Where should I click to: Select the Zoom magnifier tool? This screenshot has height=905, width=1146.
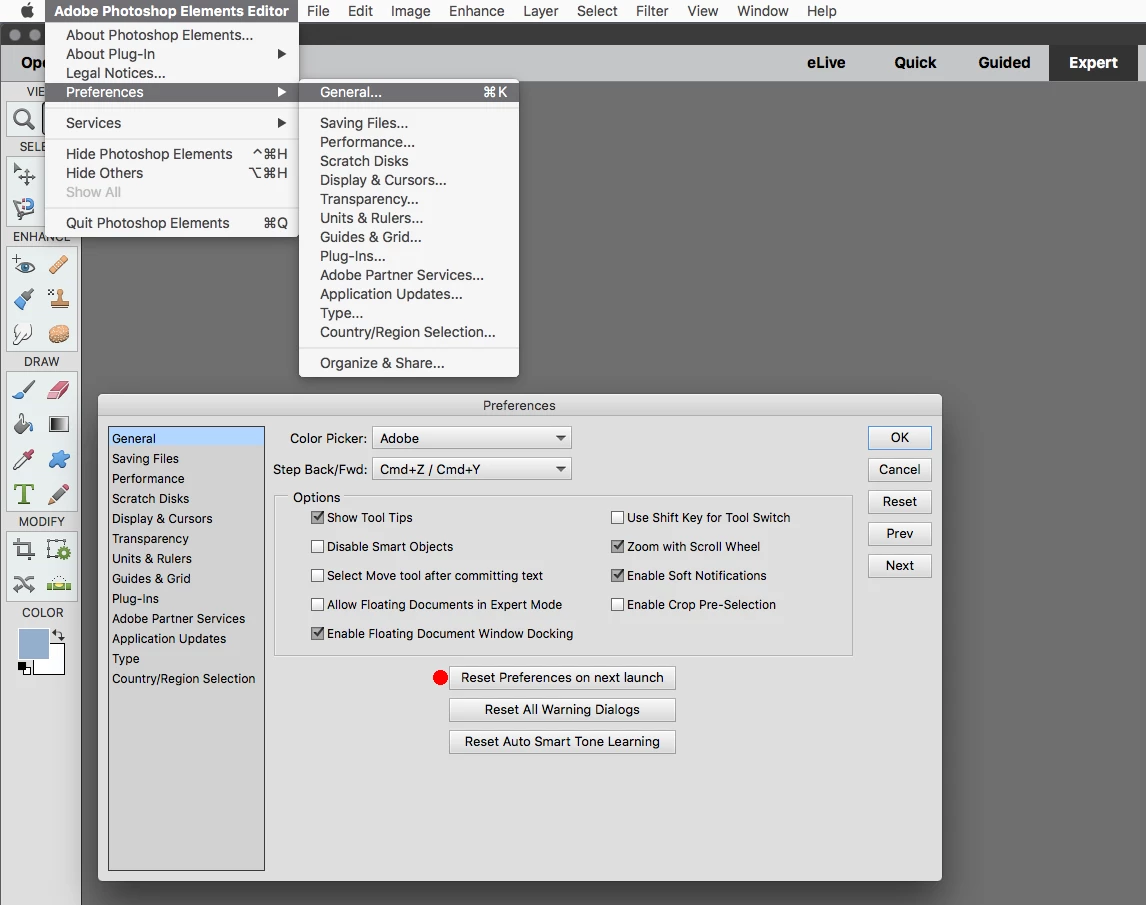pos(23,119)
